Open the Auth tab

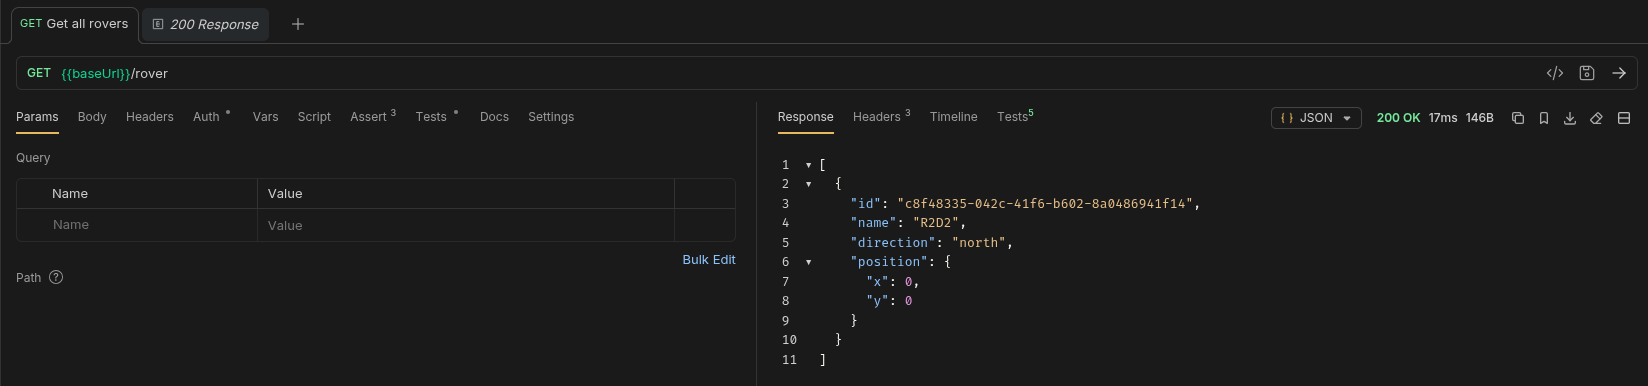pos(206,117)
